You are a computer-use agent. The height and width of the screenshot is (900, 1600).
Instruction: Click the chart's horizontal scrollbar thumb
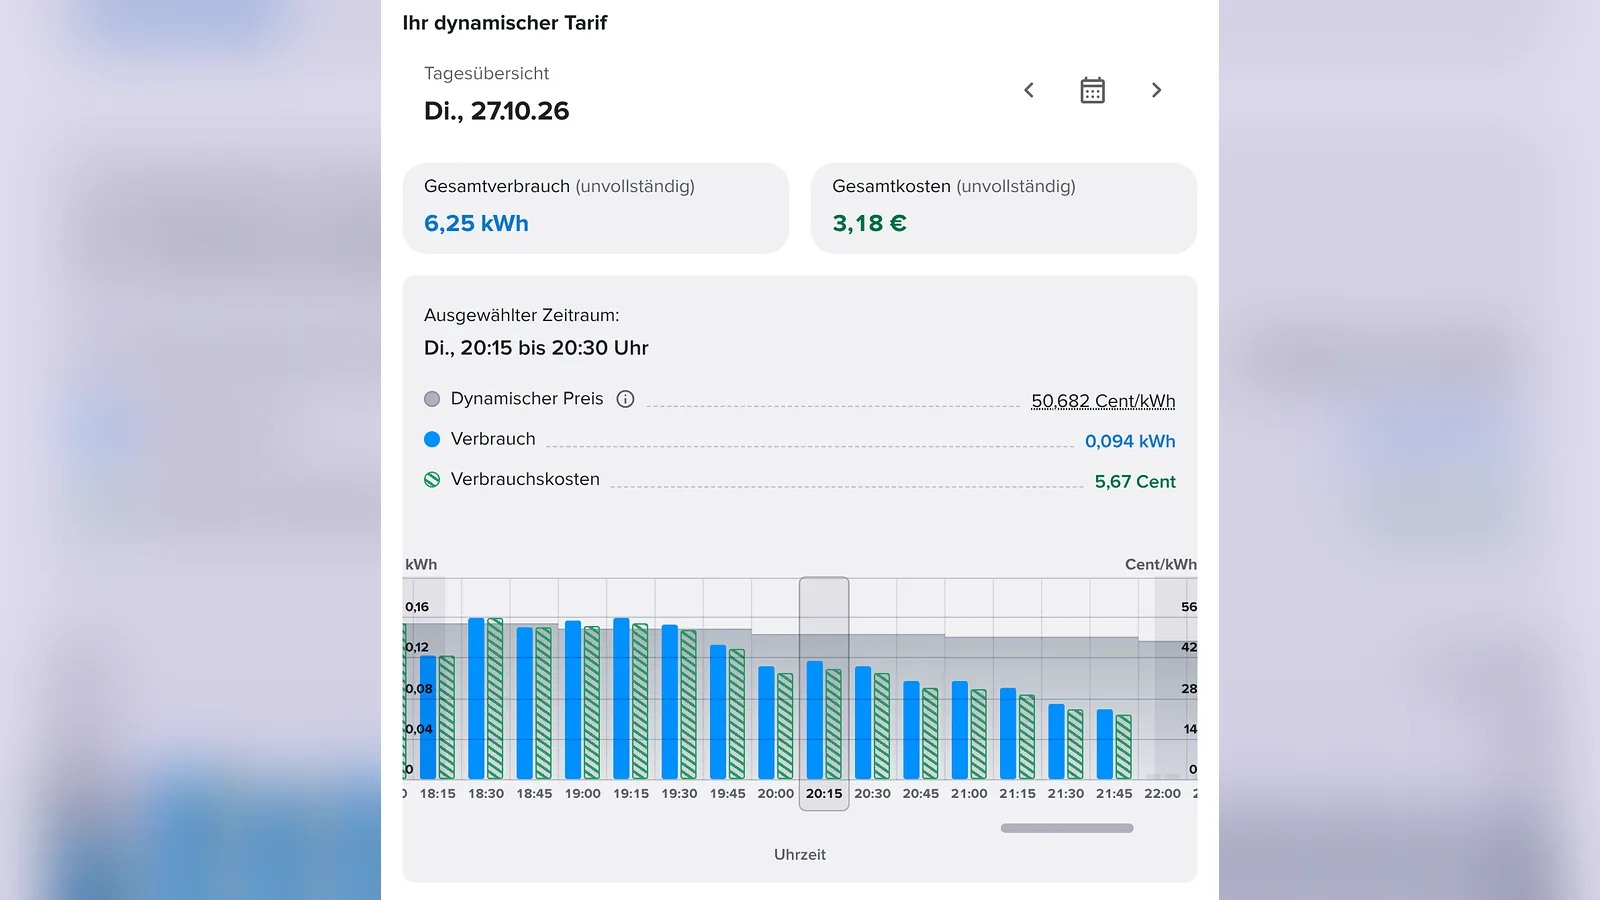pyautogui.click(x=1067, y=828)
